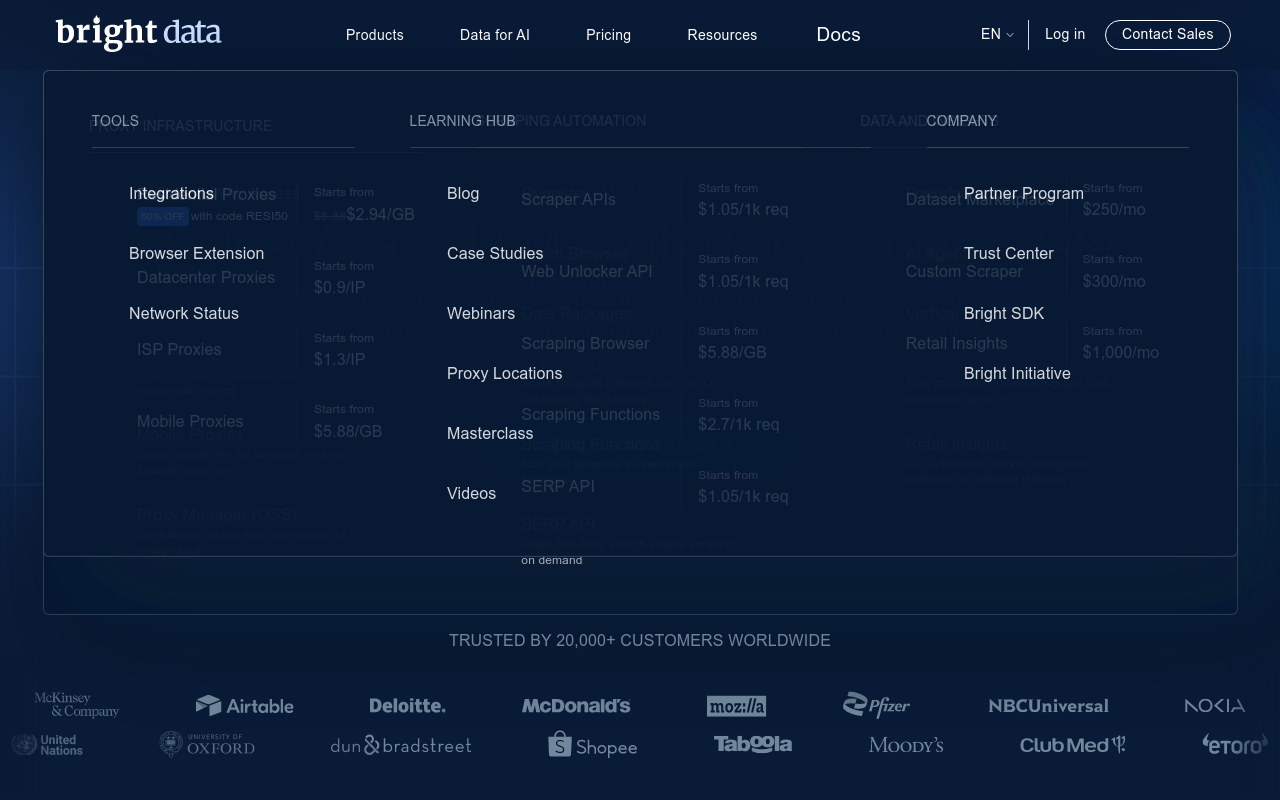This screenshot has height=800, width=1280.
Task: Click the Bright Data logo
Action: (139, 33)
